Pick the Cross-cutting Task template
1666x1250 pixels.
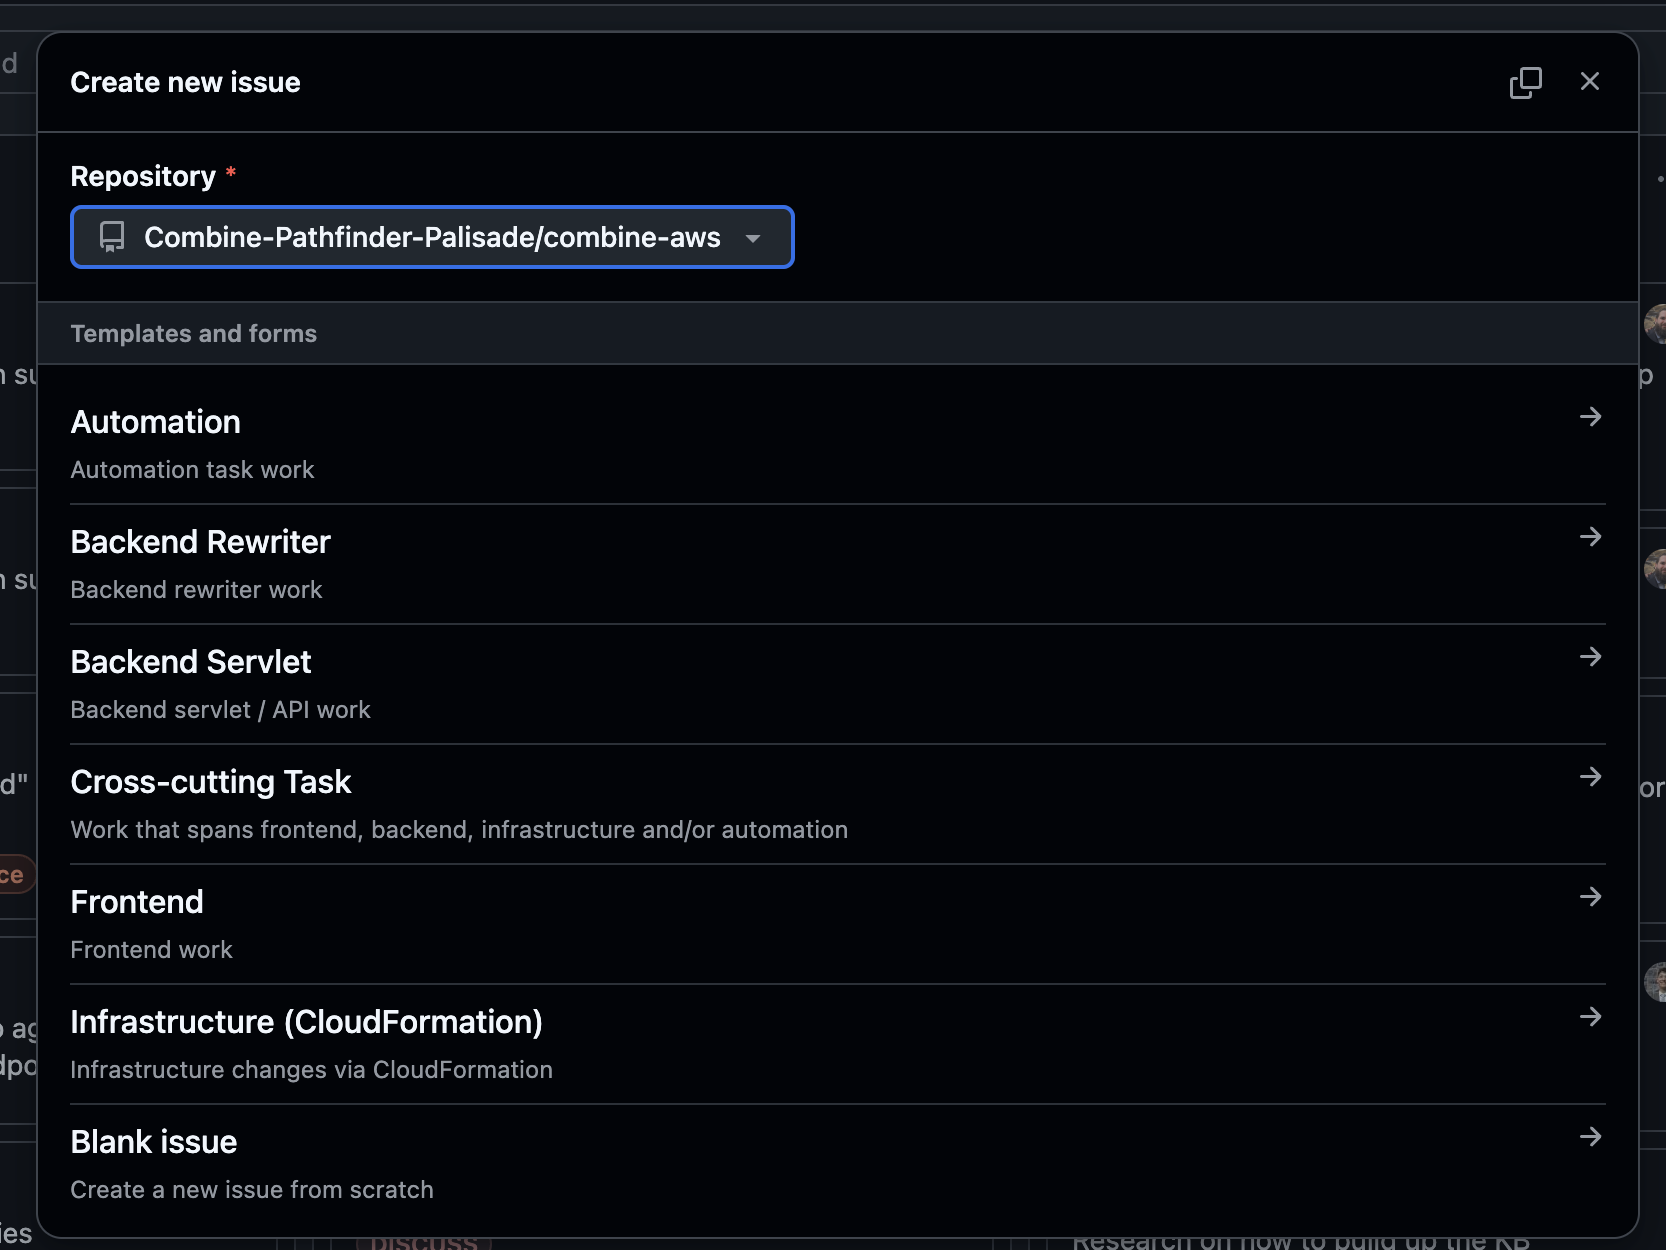pos(211,782)
